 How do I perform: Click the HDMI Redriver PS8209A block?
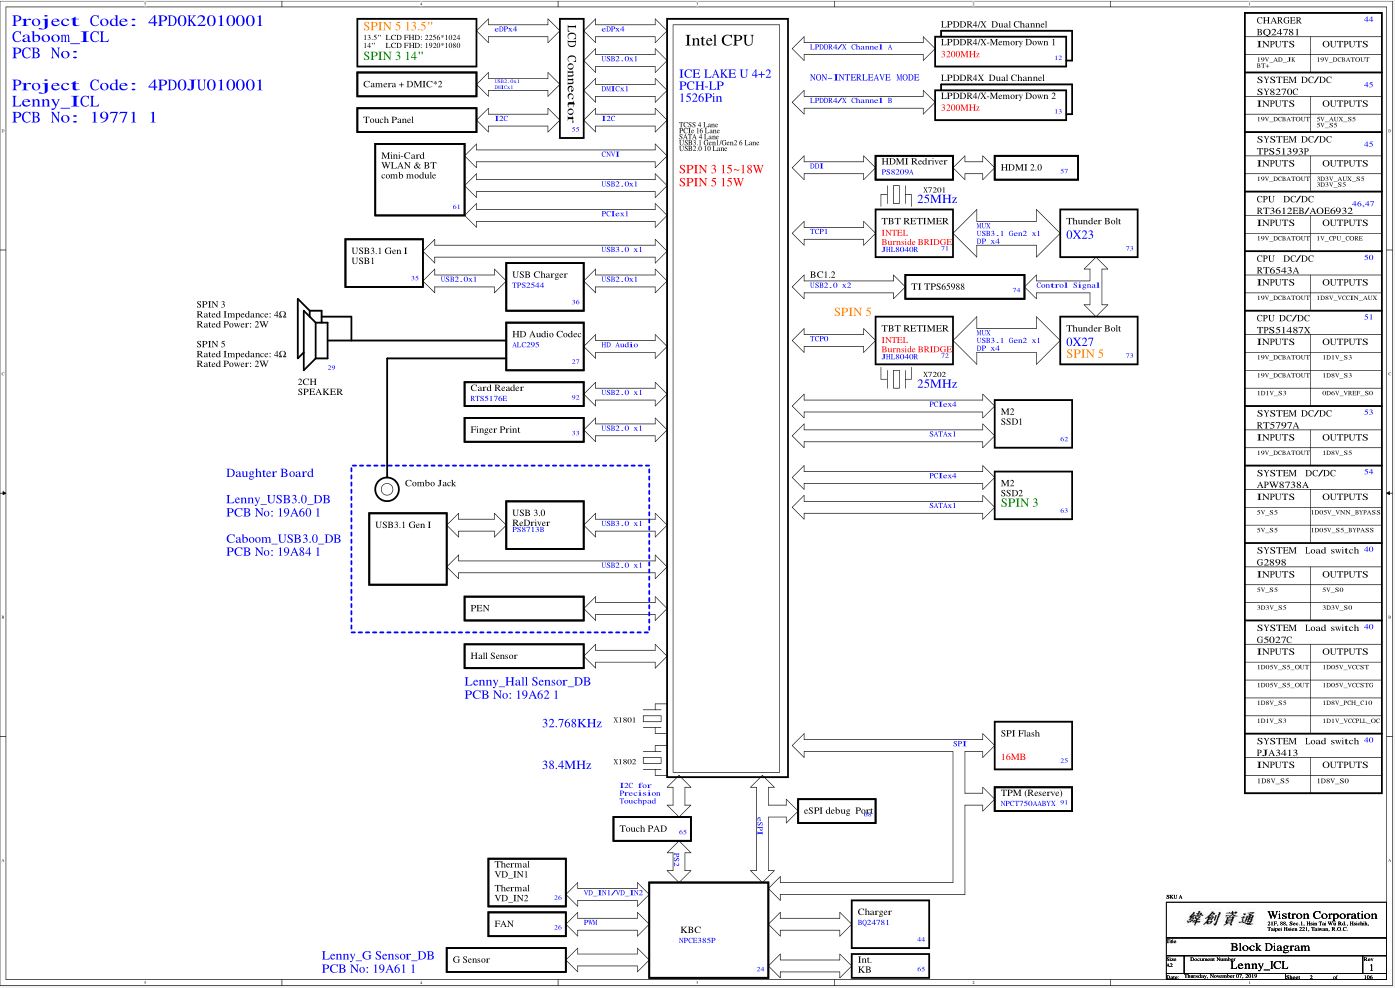click(x=914, y=167)
